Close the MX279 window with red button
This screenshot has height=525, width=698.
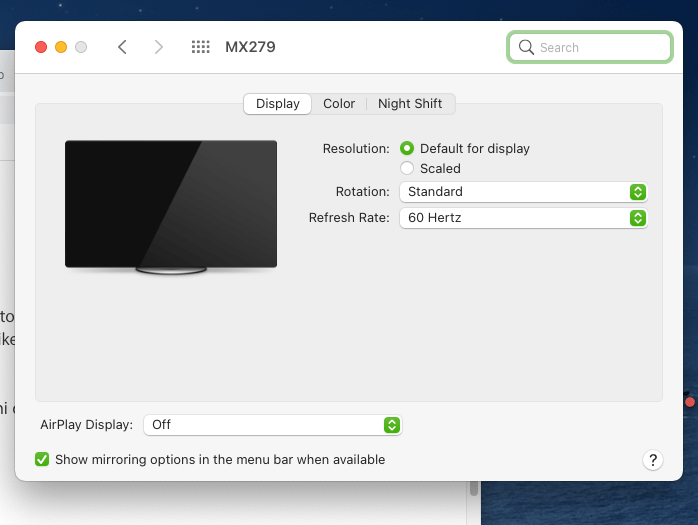point(41,47)
